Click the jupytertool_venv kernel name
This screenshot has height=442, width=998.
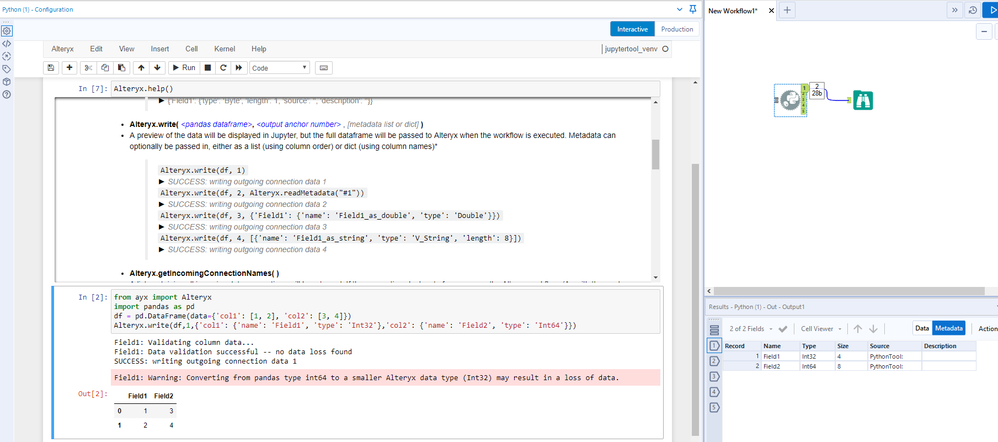tap(631, 49)
